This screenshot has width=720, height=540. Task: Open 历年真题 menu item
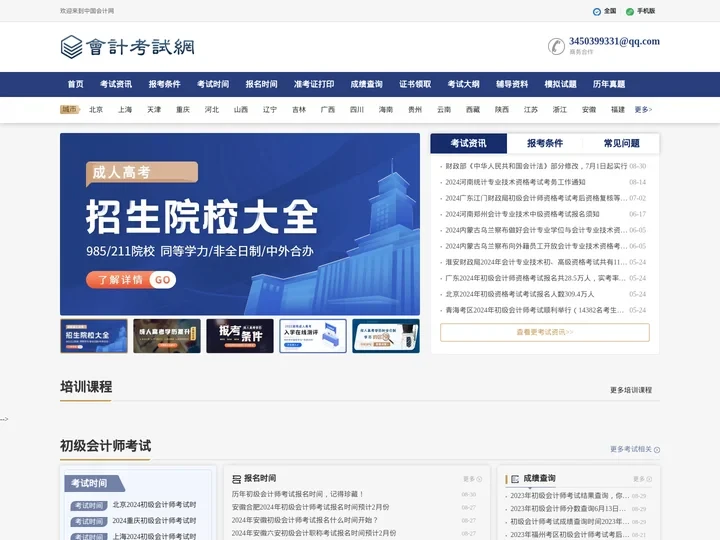tap(609, 84)
